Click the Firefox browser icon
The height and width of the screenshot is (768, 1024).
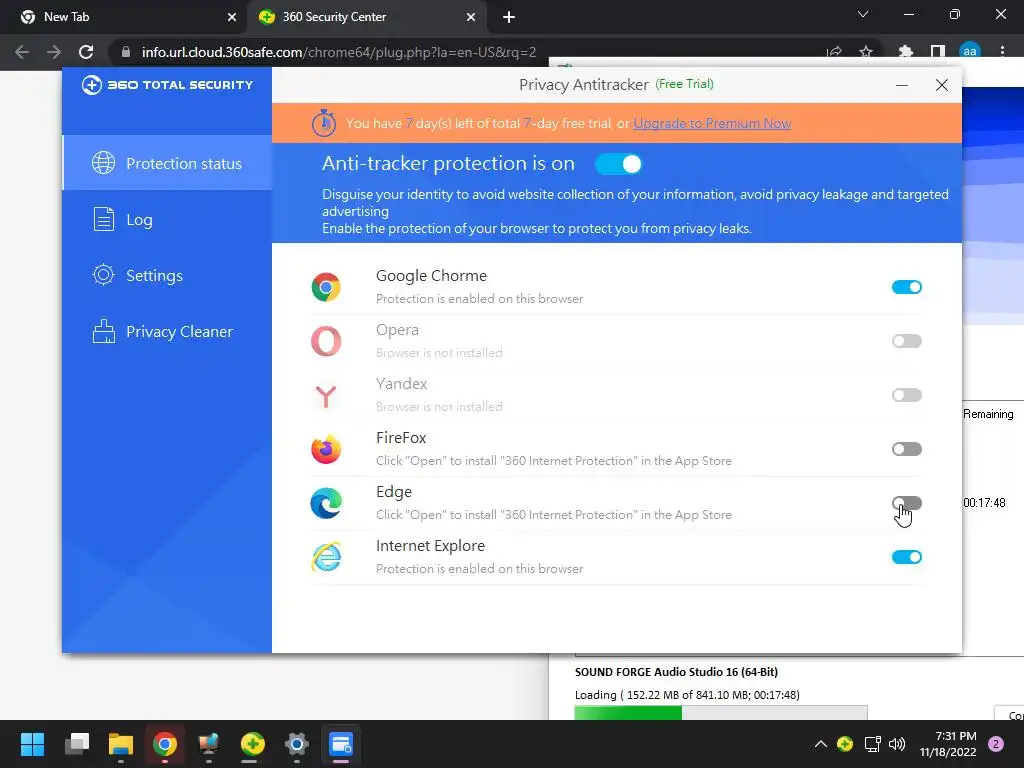pyautogui.click(x=326, y=449)
